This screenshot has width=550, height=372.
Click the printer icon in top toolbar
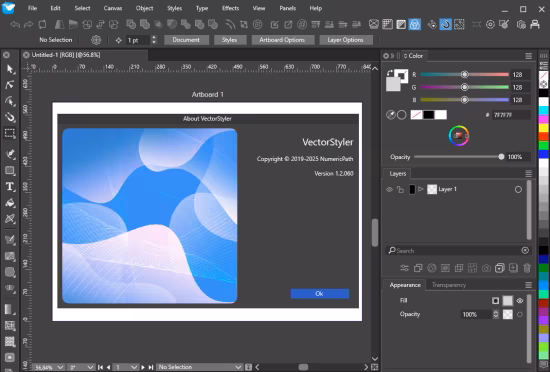point(535,25)
